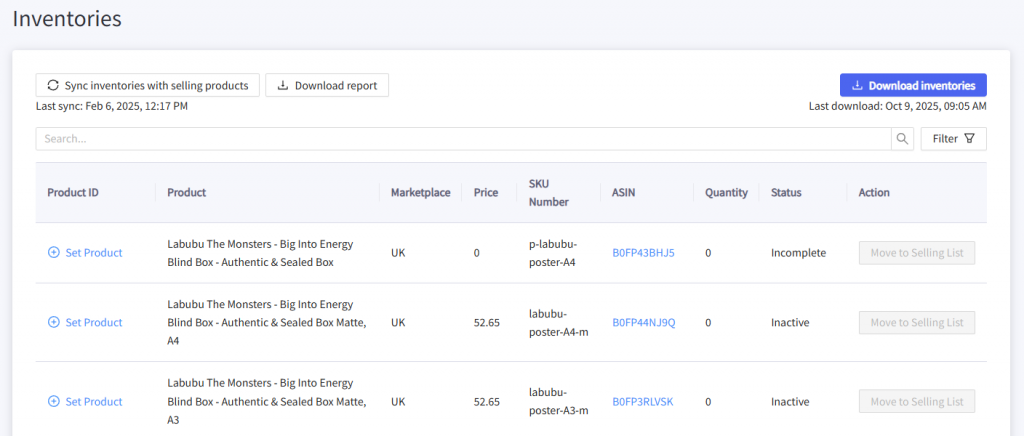The width and height of the screenshot is (1024, 436).
Task: Open ASIN link B0FP43BHJ5
Action: pos(643,253)
